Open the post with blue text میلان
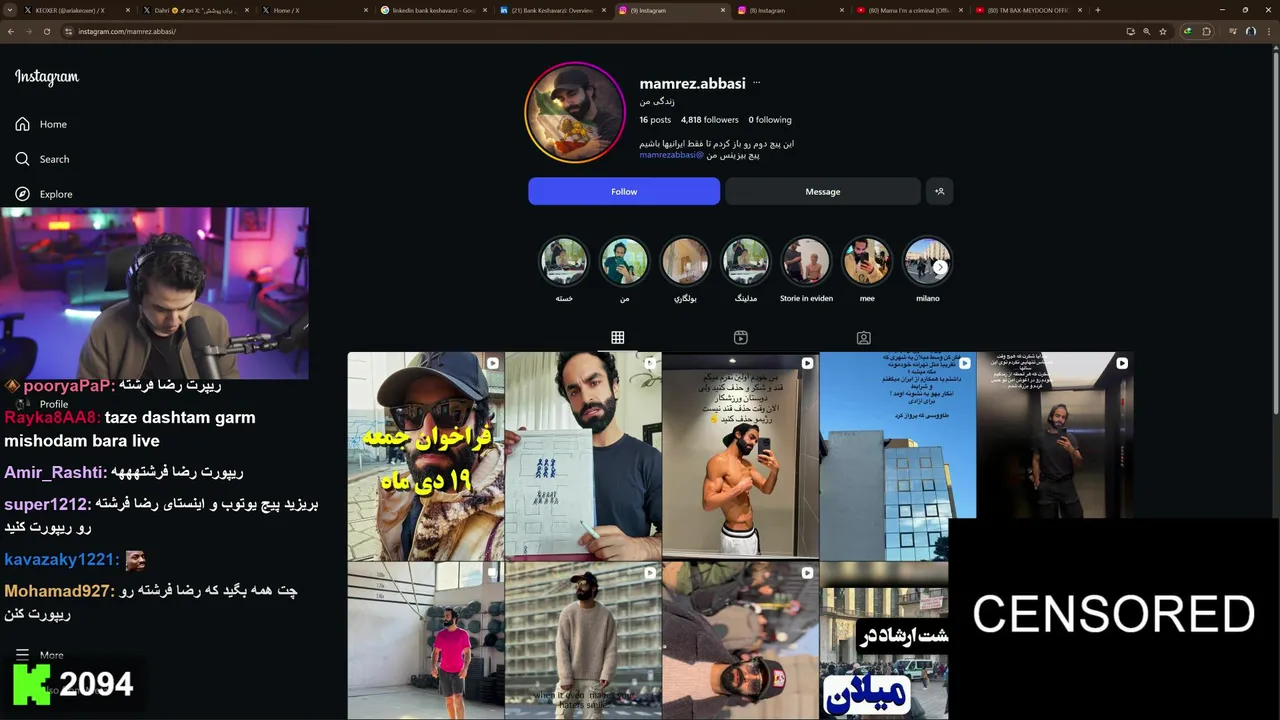 click(x=884, y=641)
